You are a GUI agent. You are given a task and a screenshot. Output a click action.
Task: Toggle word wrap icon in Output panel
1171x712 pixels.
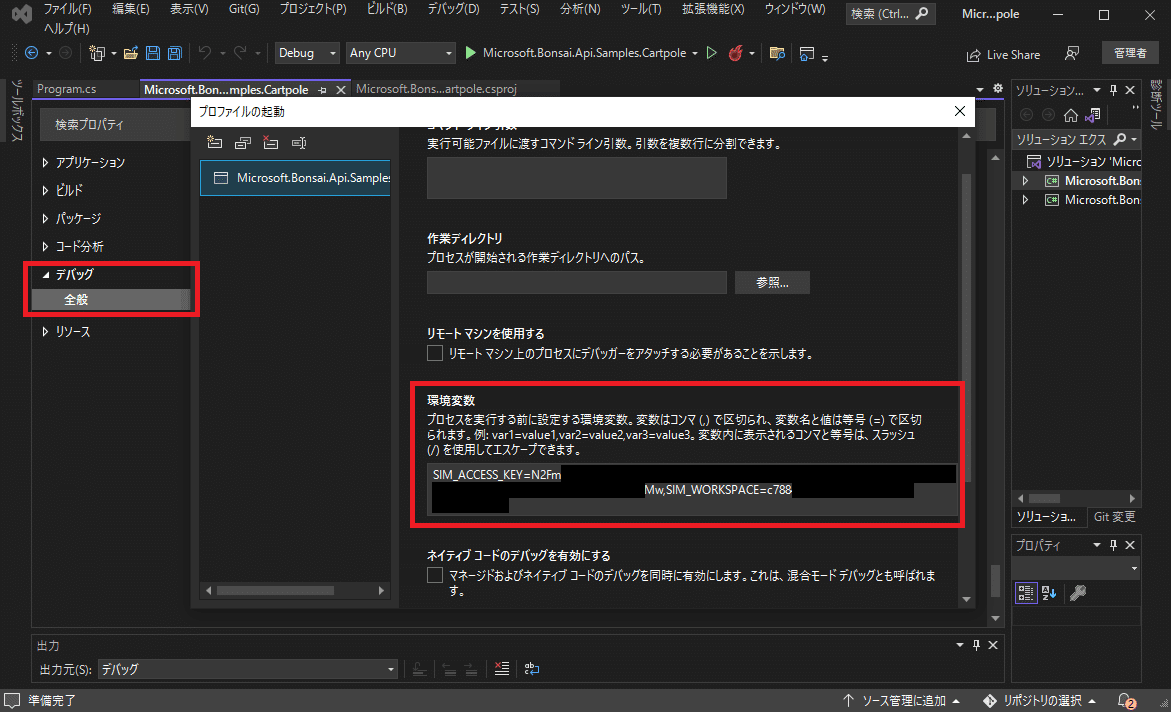click(532, 669)
